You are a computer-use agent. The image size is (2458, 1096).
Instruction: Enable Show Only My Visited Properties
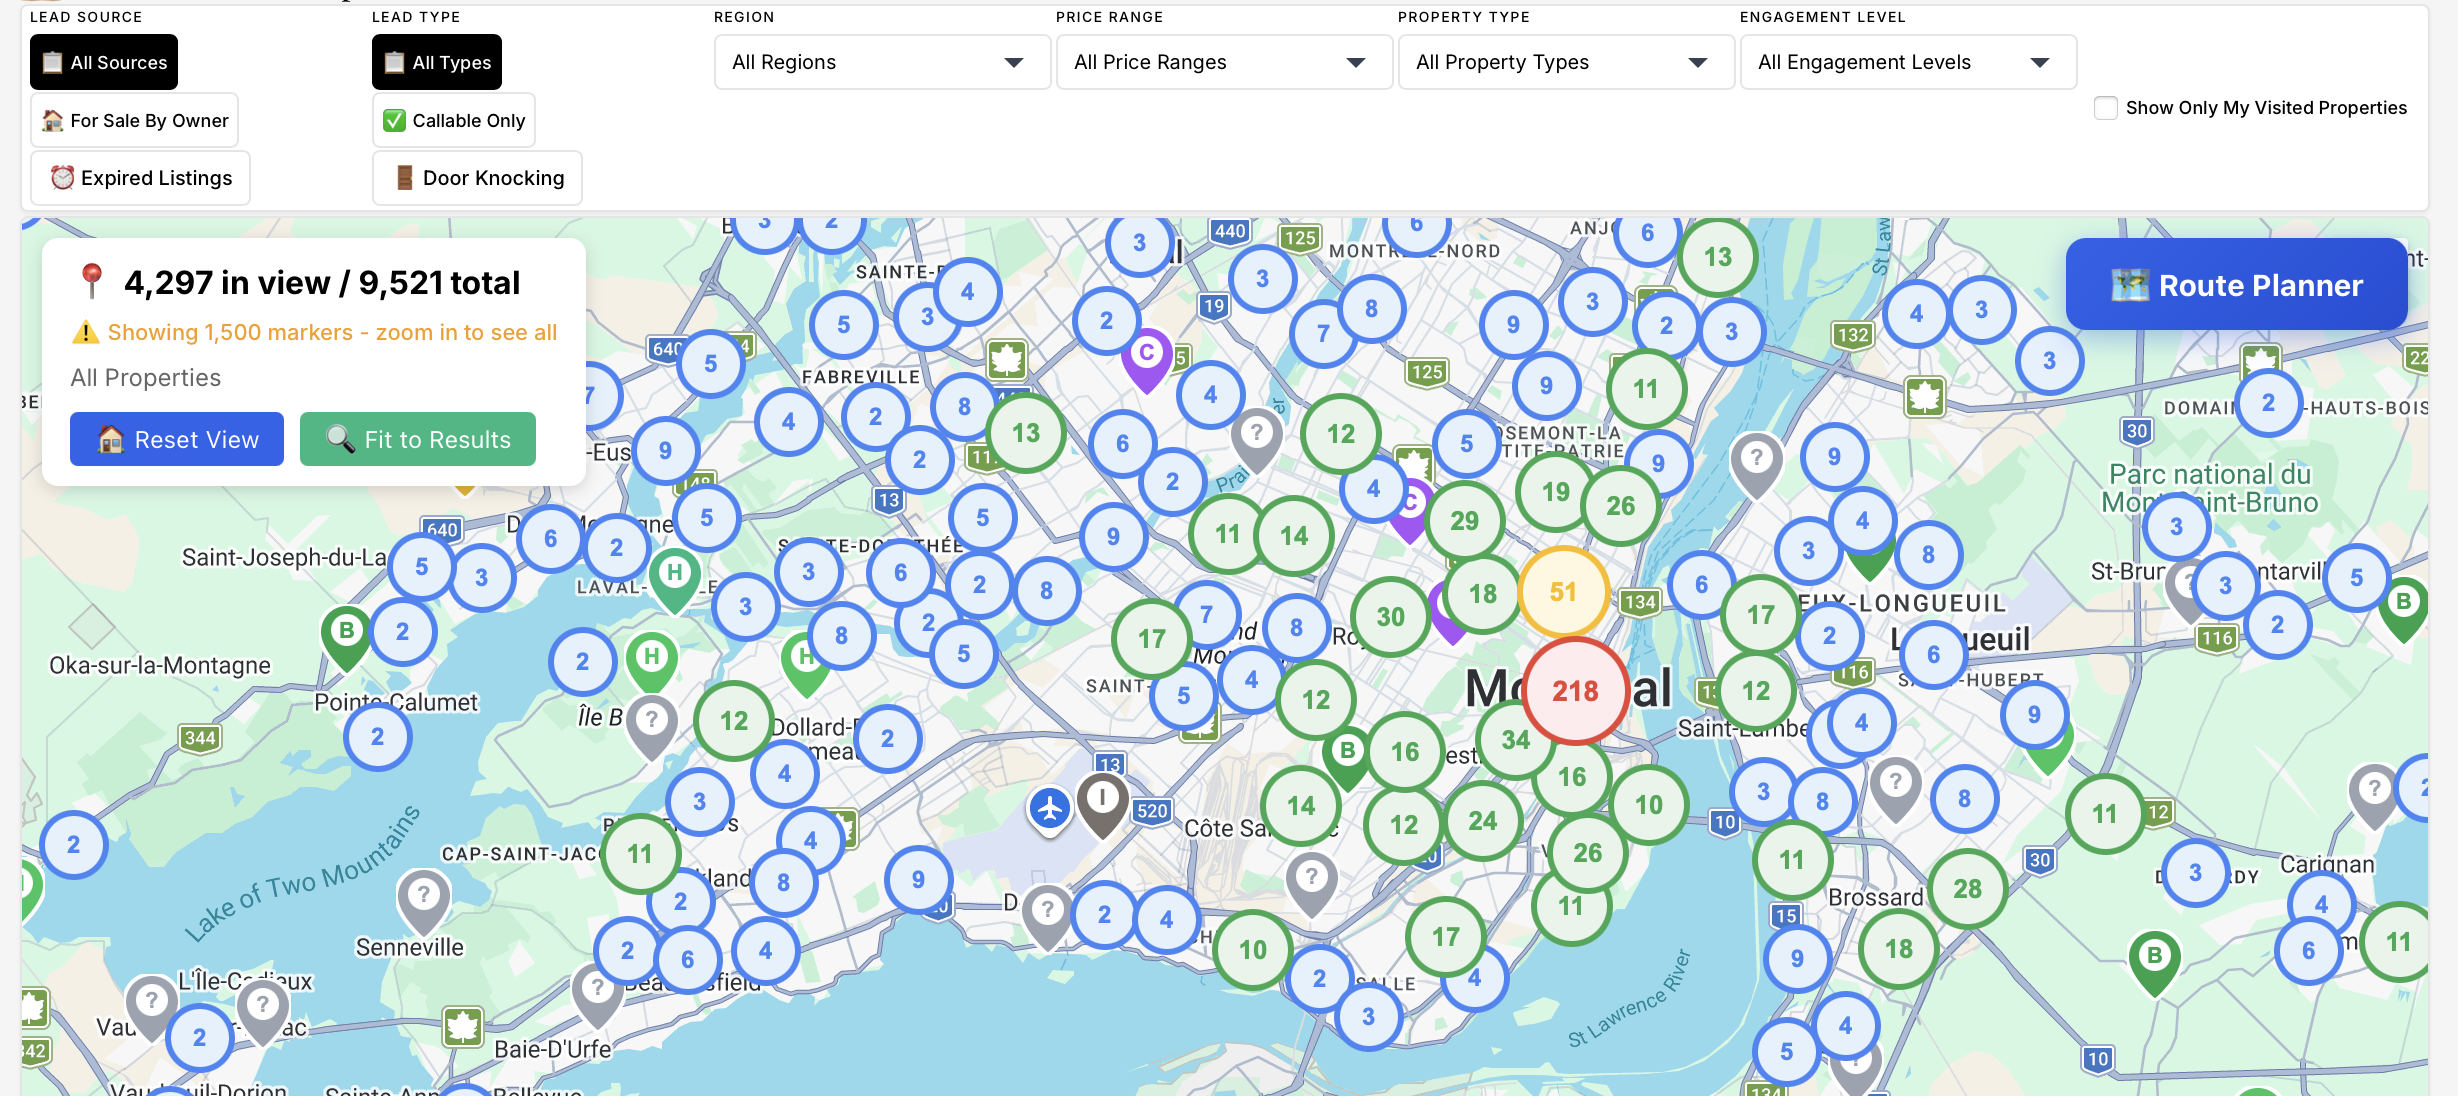pos(2106,107)
